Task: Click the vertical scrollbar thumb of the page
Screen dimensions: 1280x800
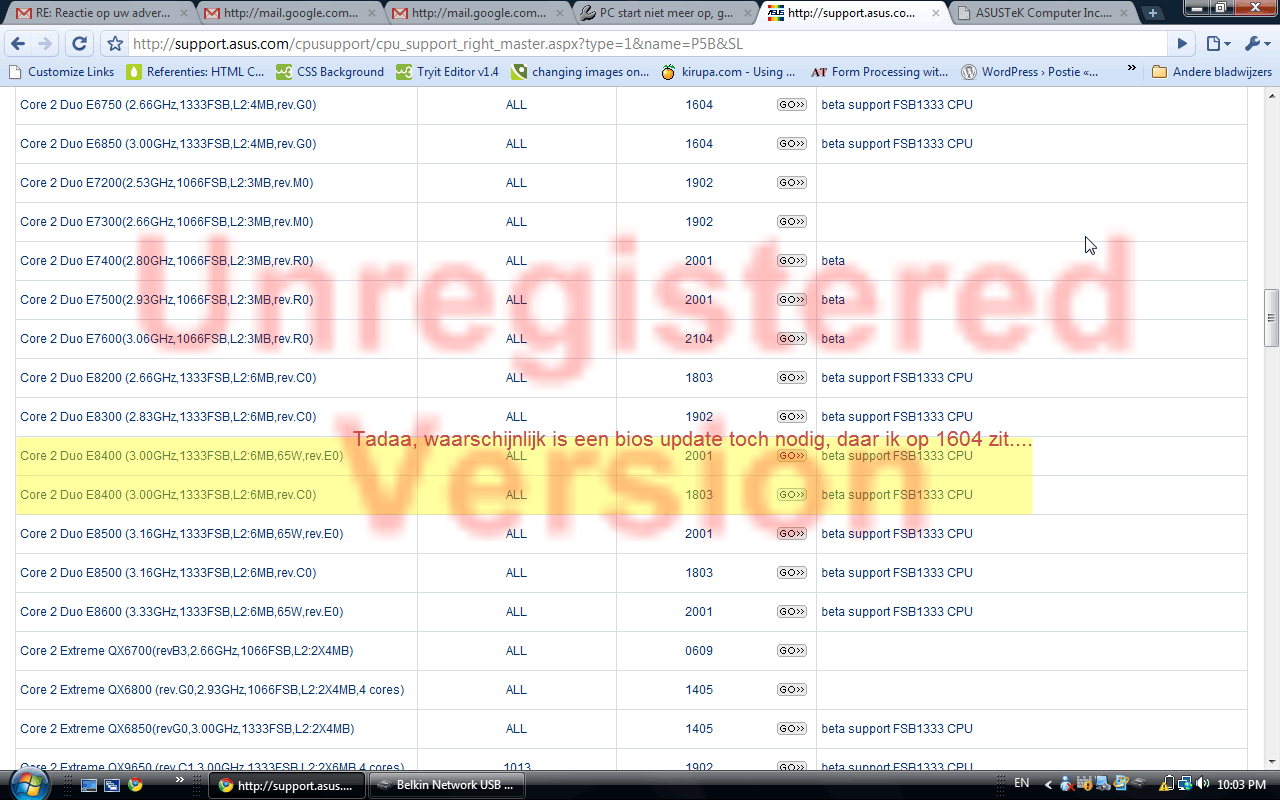Action: 1271,318
